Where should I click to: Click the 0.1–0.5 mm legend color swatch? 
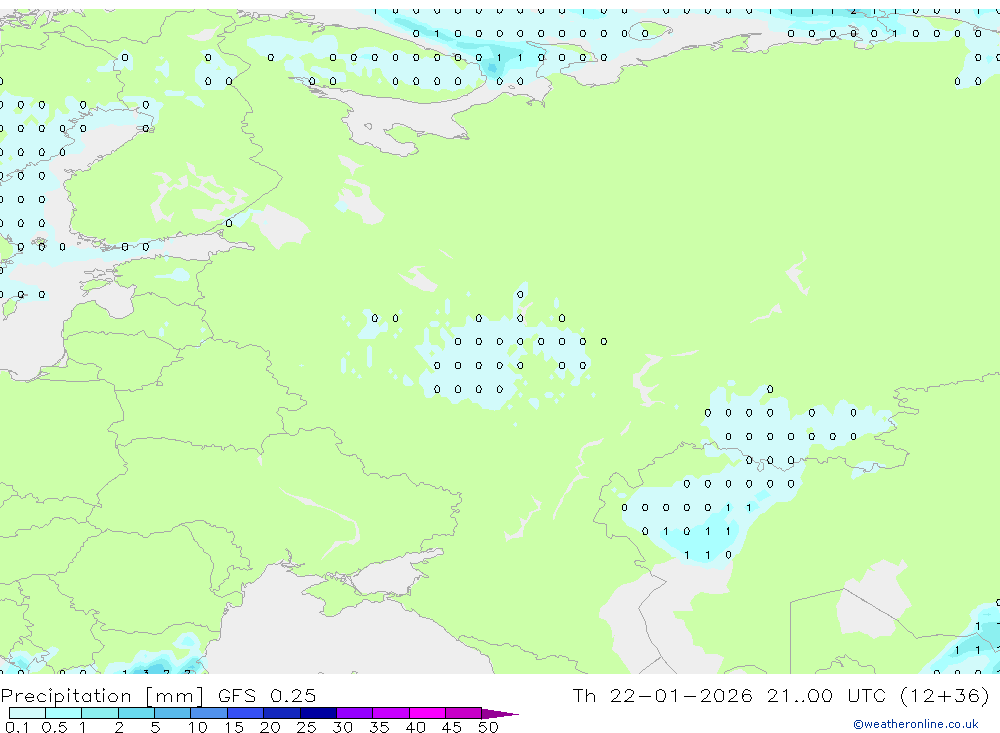pos(27,713)
